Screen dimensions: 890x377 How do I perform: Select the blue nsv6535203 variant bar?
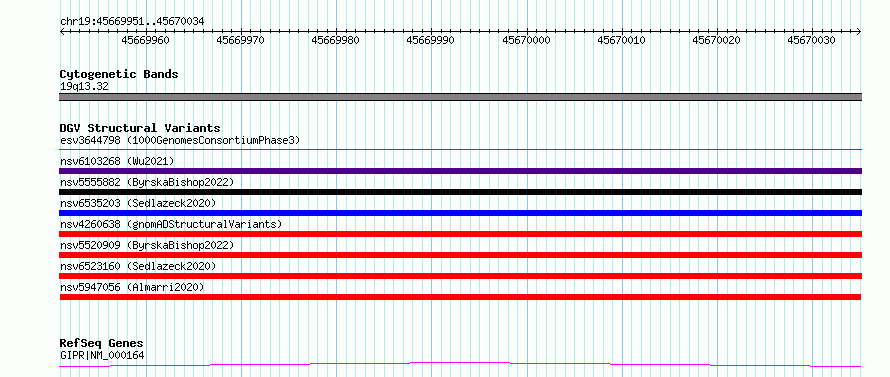click(x=460, y=213)
